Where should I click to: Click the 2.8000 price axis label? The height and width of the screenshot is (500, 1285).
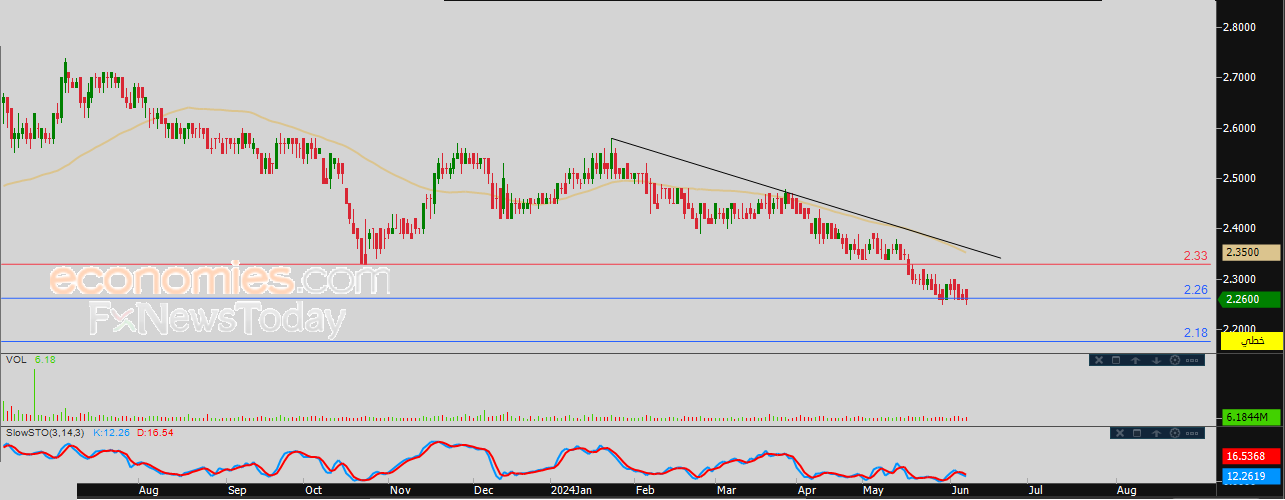(1240, 27)
